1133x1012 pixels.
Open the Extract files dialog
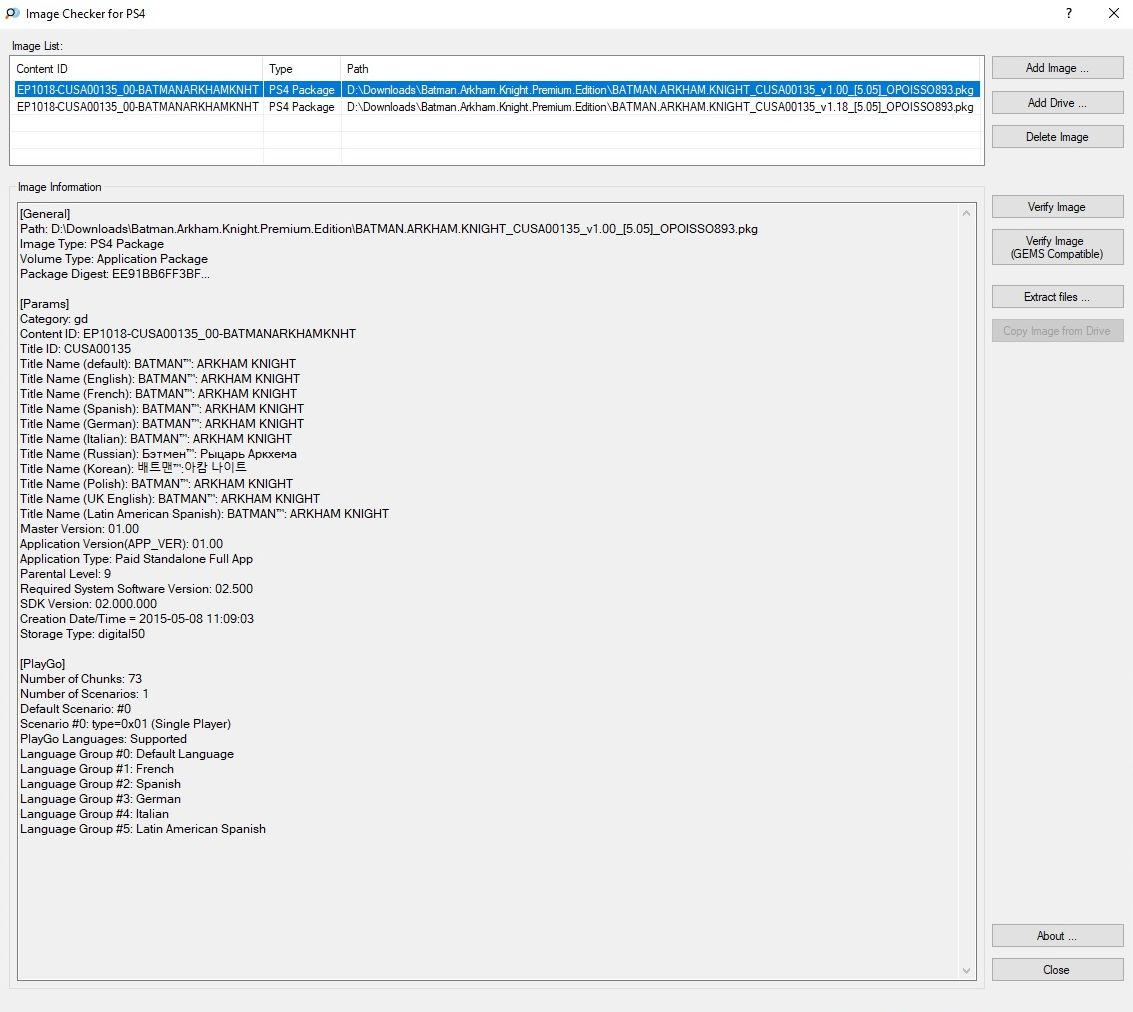pyautogui.click(x=1057, y=297)
